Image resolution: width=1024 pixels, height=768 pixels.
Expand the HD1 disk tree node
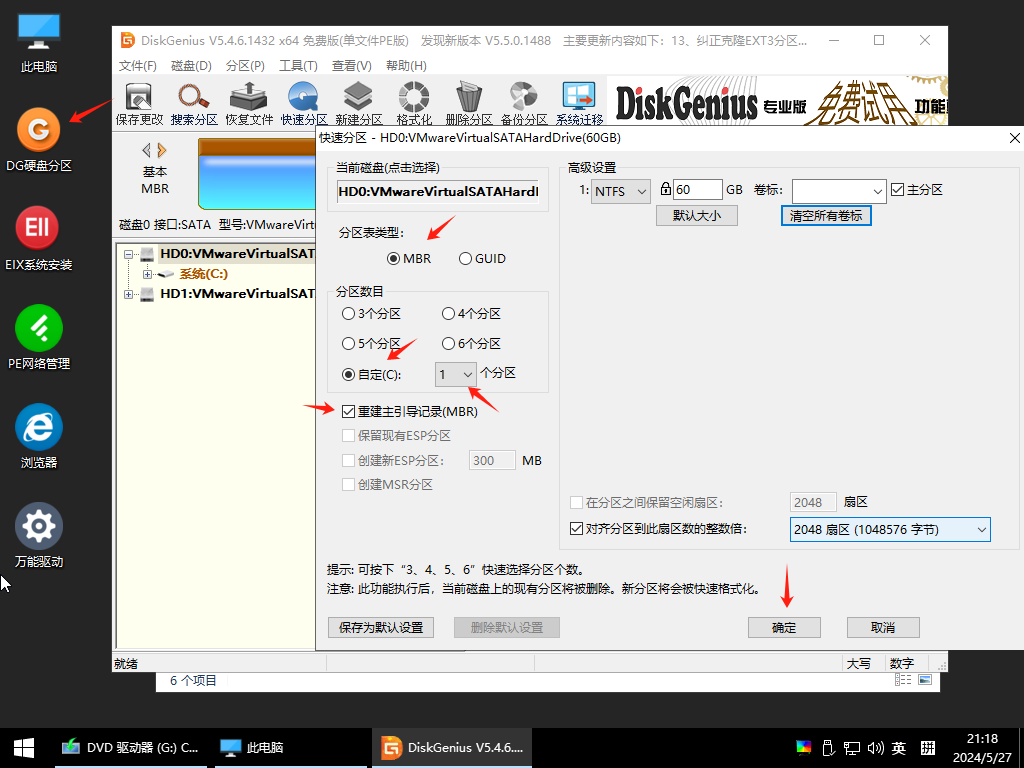(x=128, y=295)
